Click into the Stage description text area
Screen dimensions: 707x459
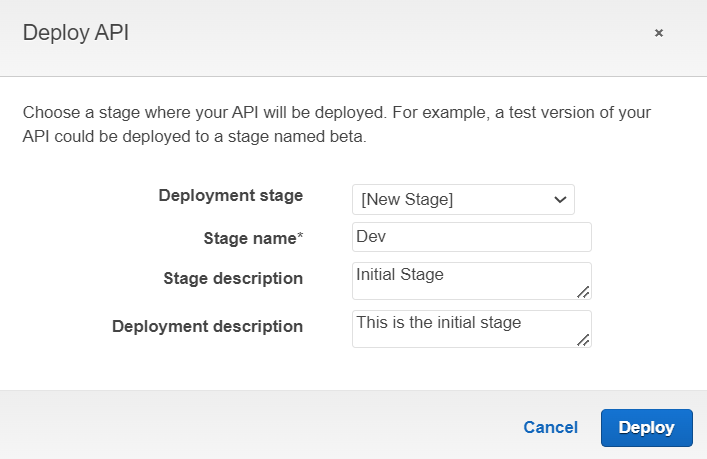(472, 281)
